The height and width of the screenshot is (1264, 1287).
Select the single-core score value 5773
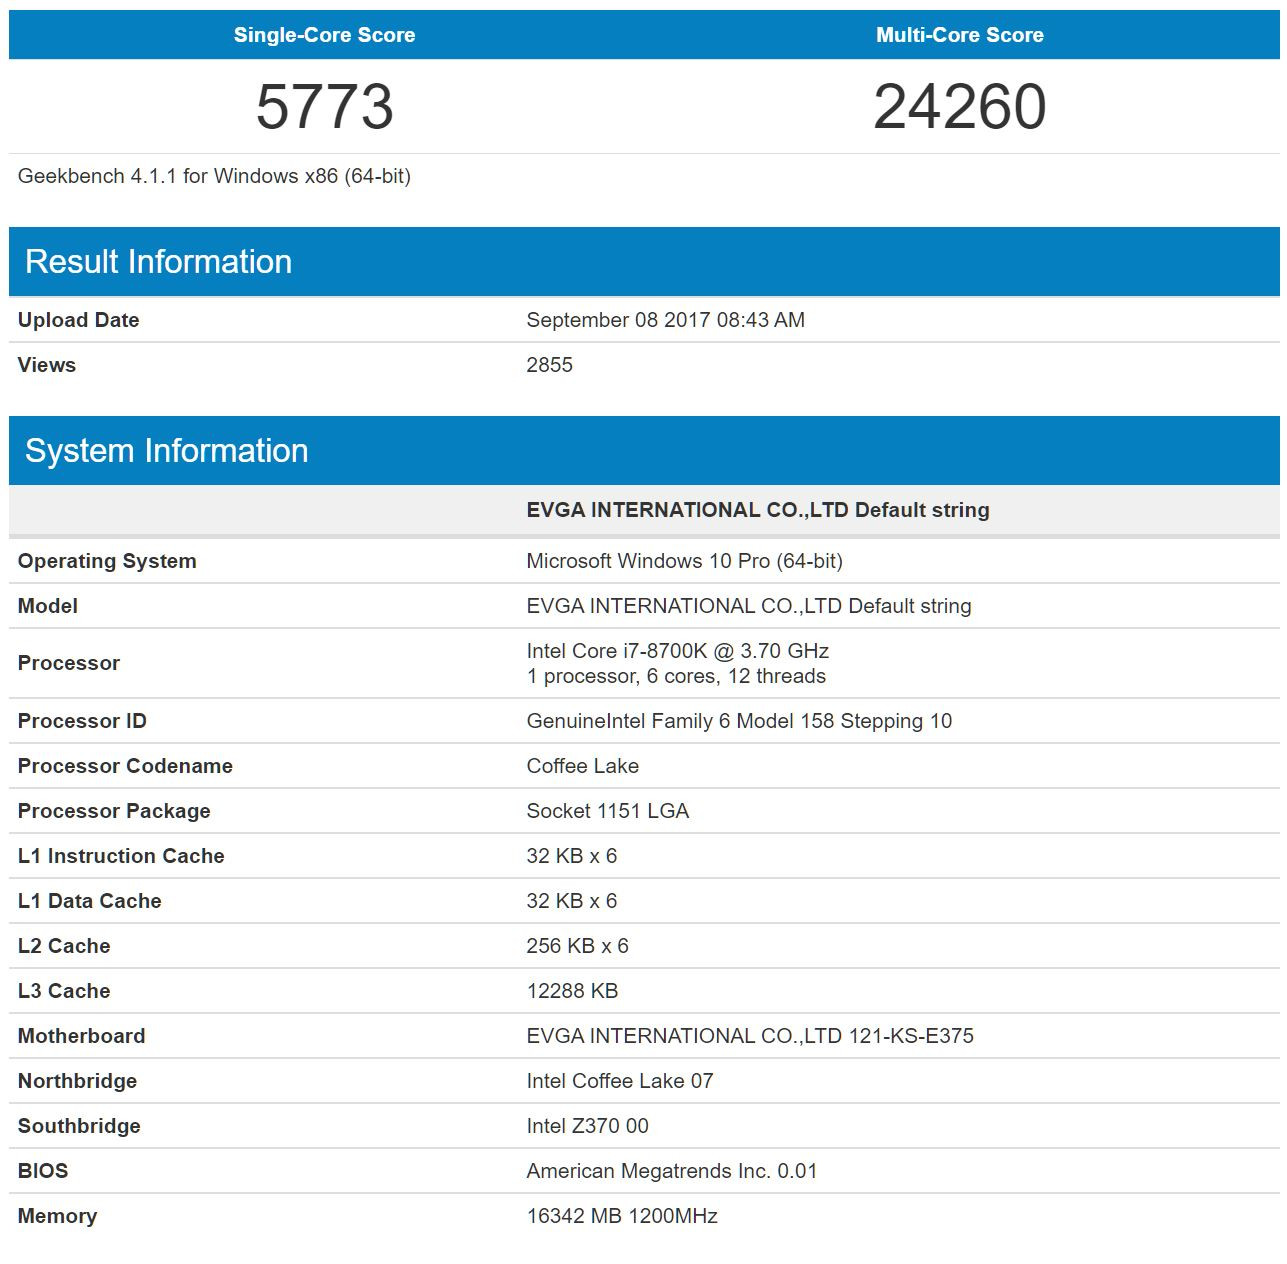324,107
